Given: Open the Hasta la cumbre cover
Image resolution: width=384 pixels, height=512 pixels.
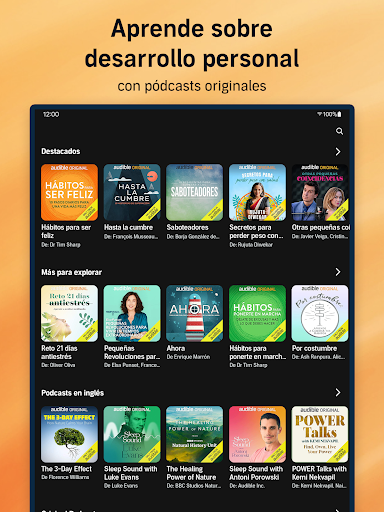Looking at the screenshot, I should (132, 192).
